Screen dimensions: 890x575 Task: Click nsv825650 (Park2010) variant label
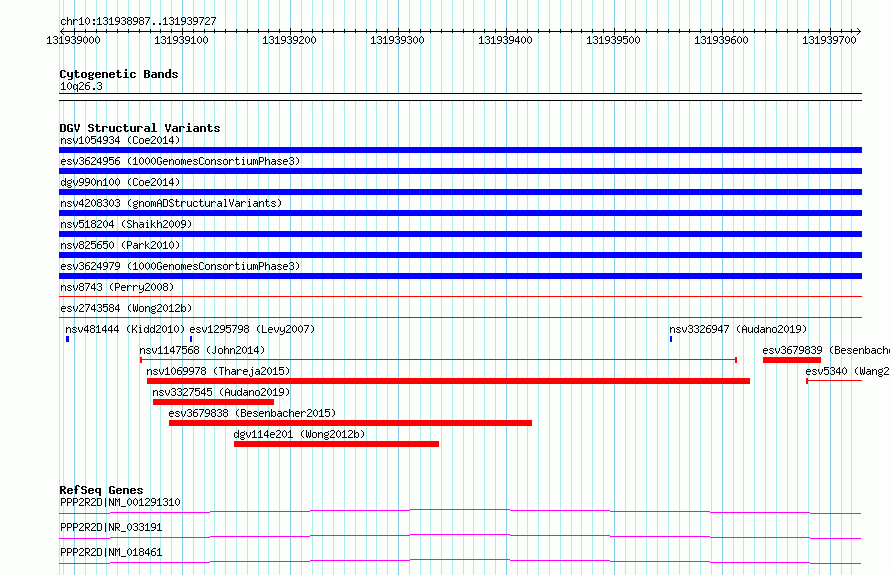pos(120,245)
